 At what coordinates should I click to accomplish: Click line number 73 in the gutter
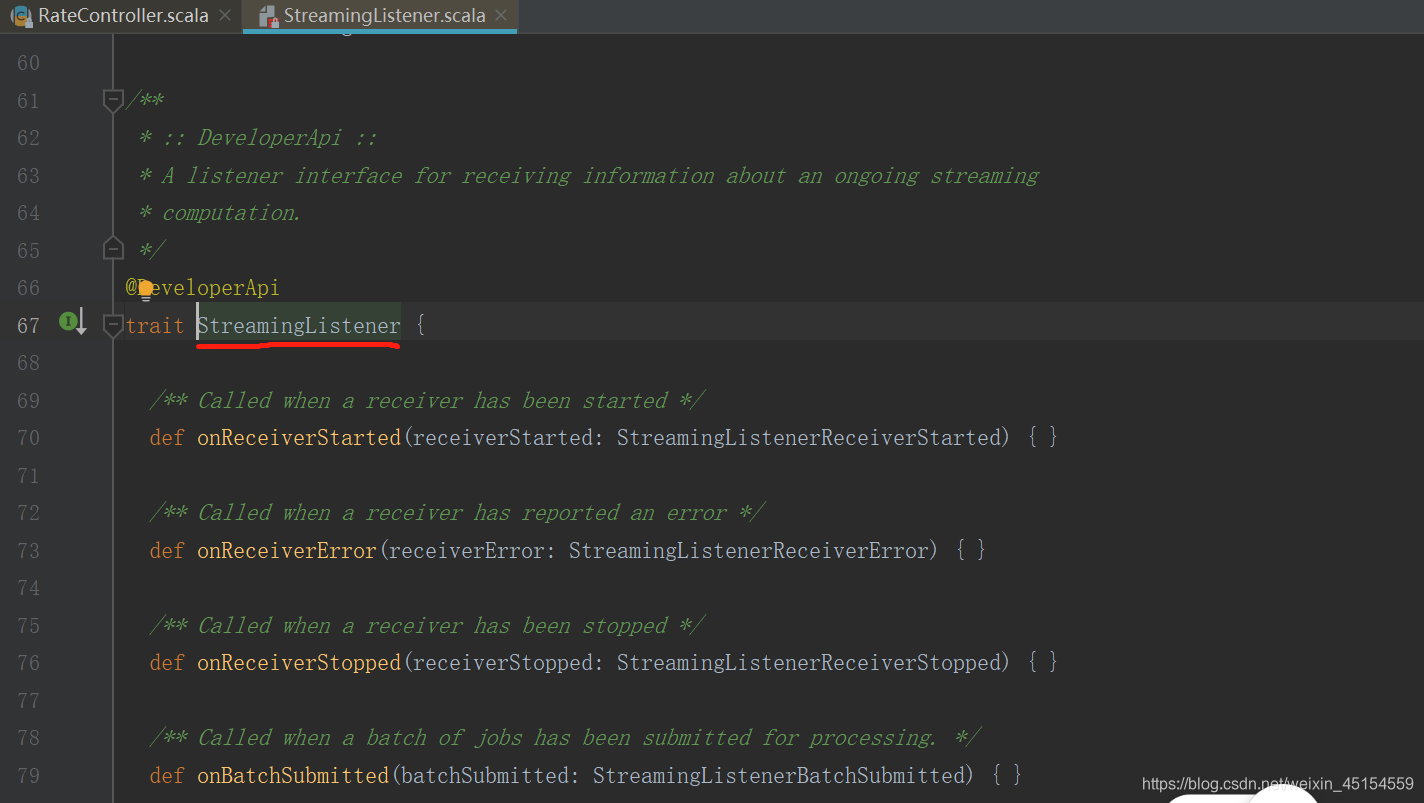[28, 550]
